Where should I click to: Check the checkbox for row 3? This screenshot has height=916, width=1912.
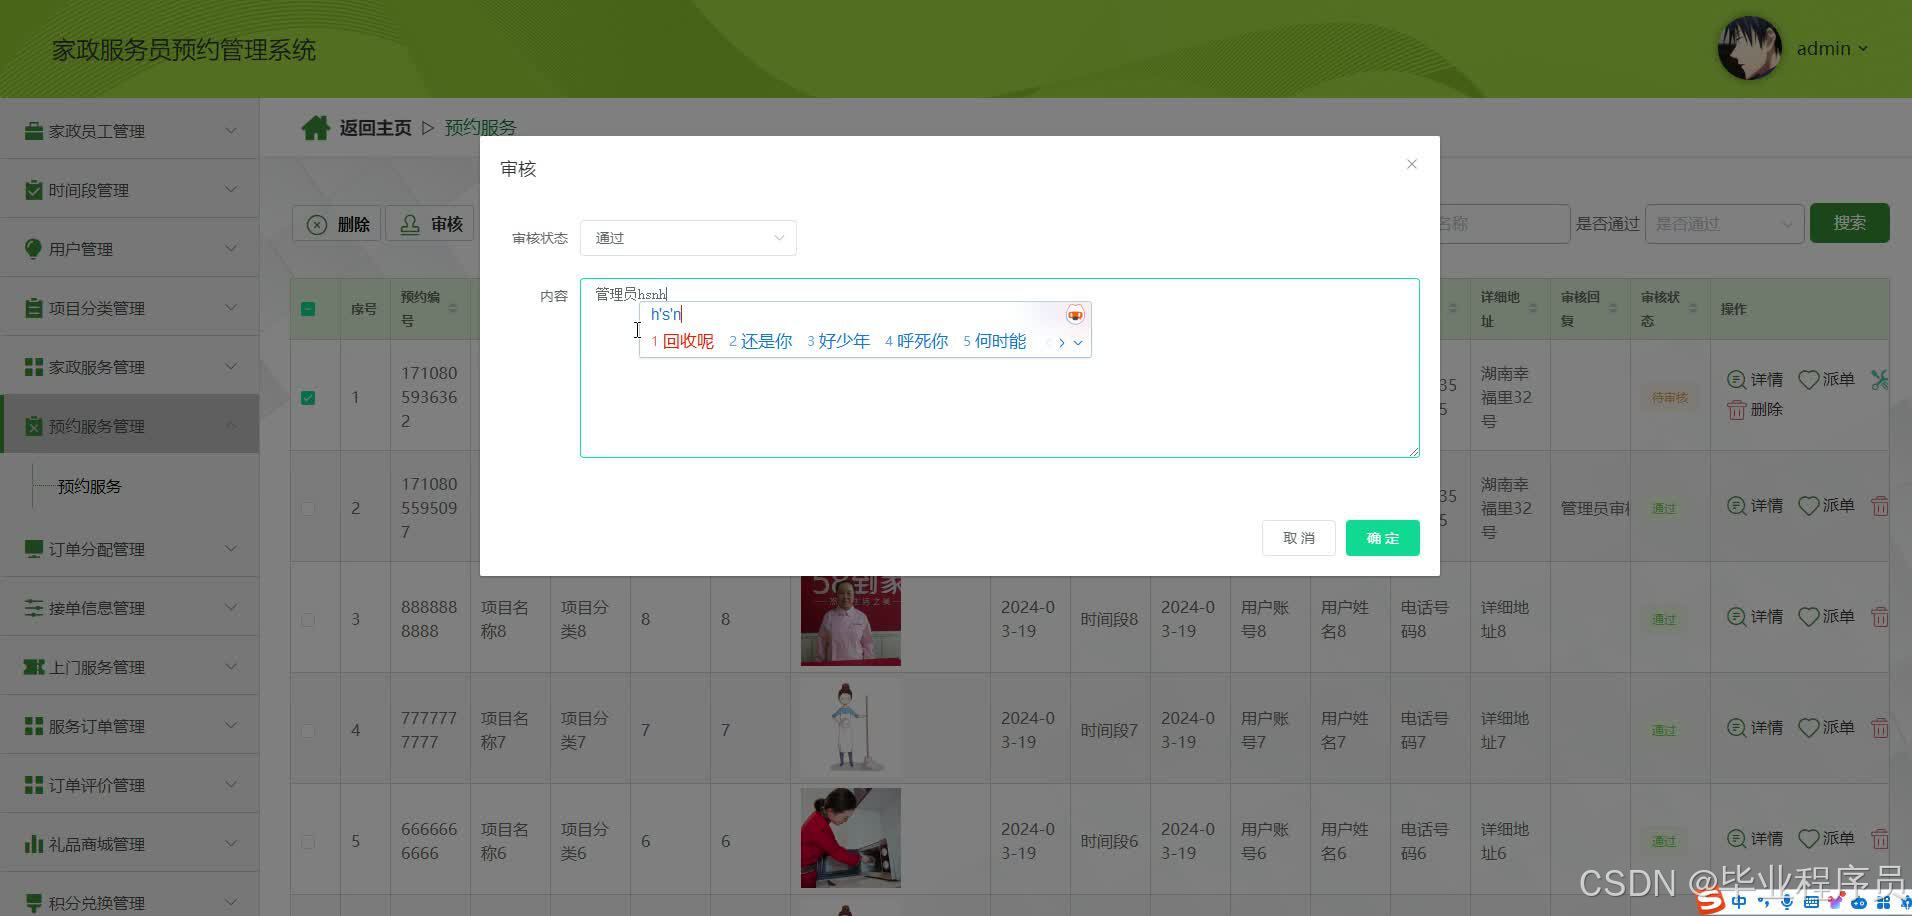pyautogui.click(x=308, y=620)
